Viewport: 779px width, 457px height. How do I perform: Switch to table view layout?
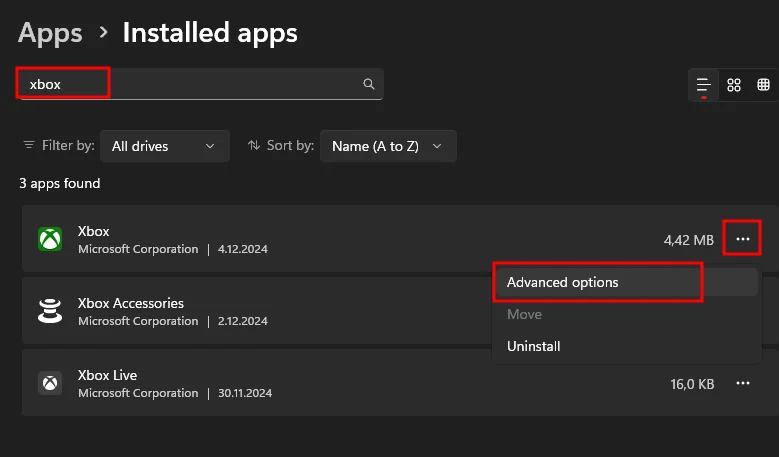click(763, 85)
